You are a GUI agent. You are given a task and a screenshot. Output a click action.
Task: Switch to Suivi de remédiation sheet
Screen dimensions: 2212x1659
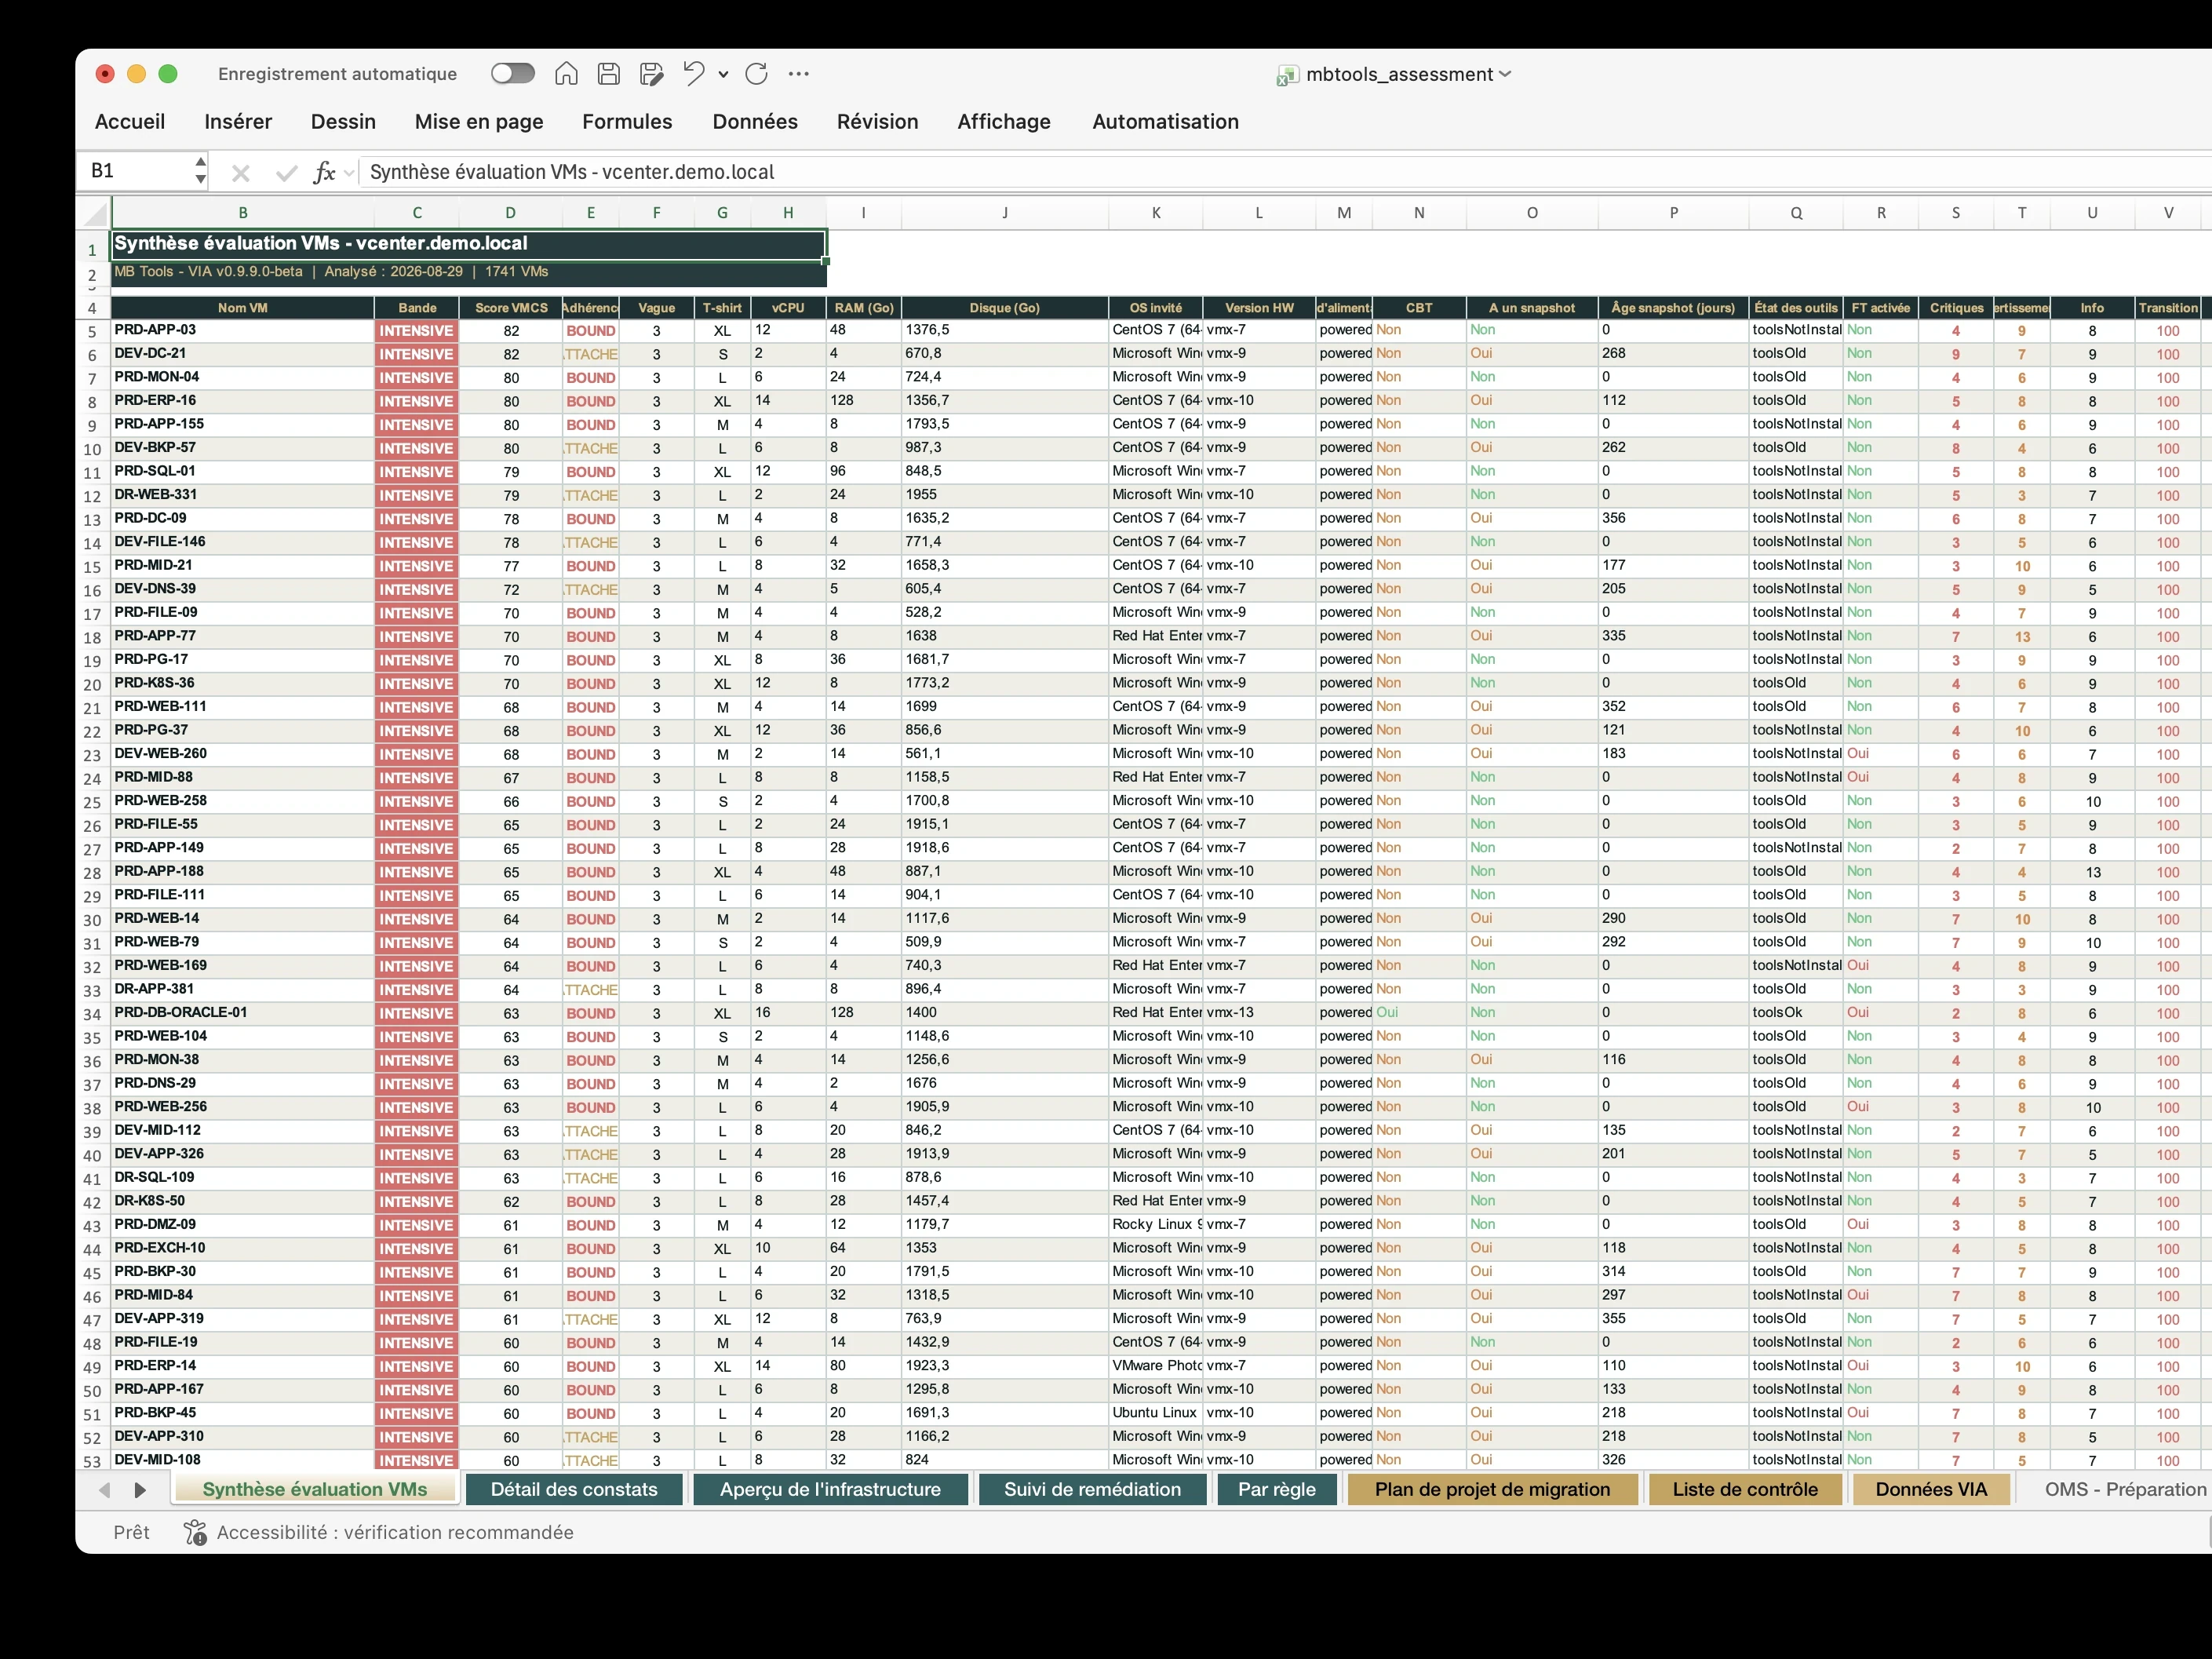point(1092,1489)
